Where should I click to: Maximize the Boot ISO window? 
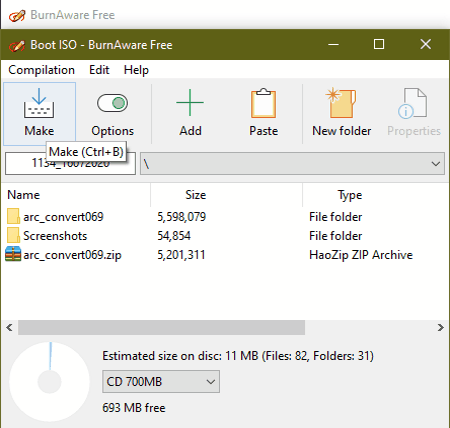379,44
